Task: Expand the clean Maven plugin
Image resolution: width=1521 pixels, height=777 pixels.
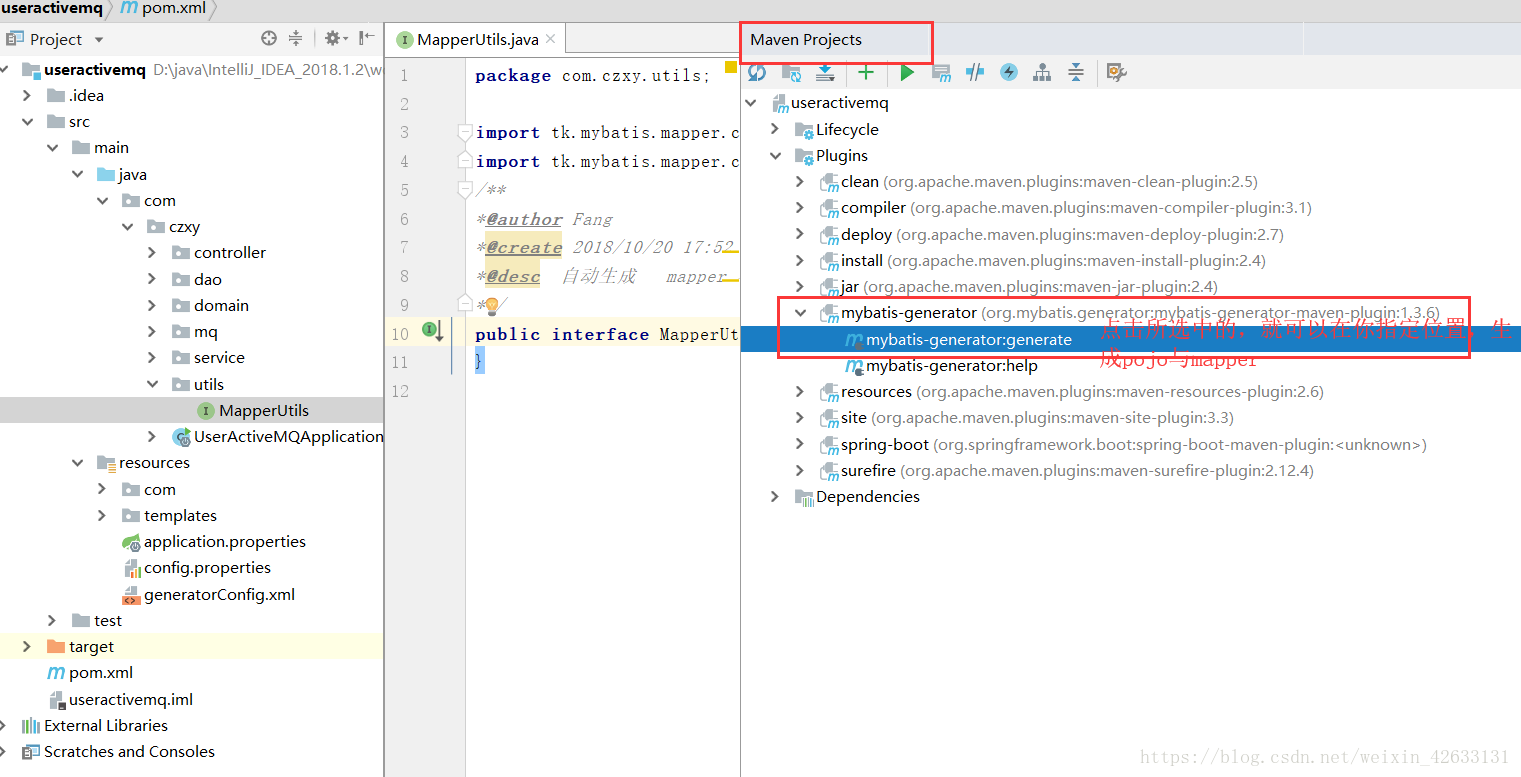Action: coord(800,181)
